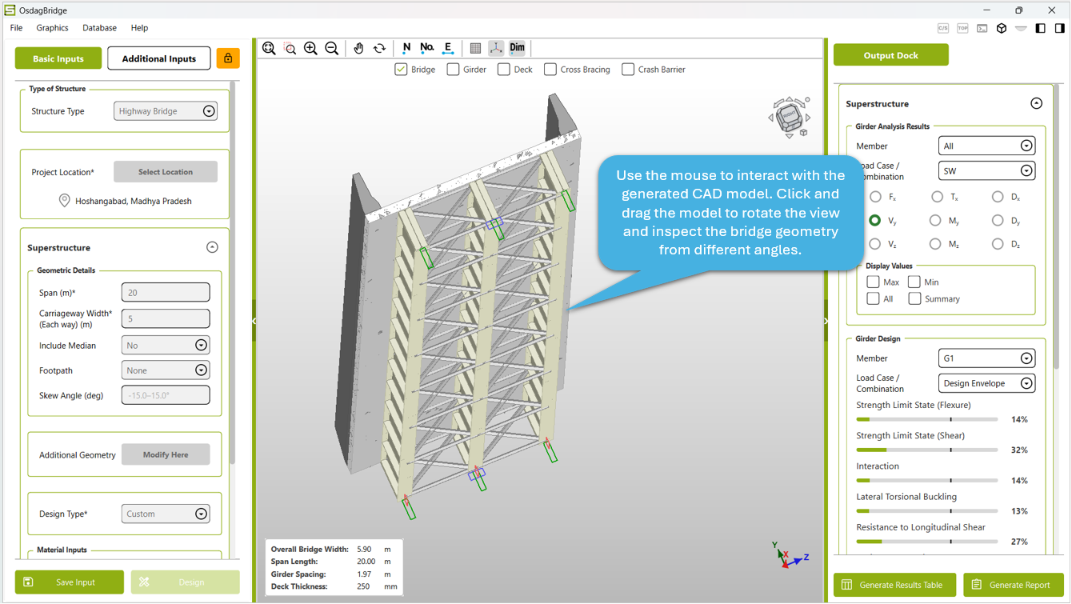Screen dimensions: 1071x604
Task: Toggle the N node display icon
Action: pyautogui.click(x=406, y=48)
